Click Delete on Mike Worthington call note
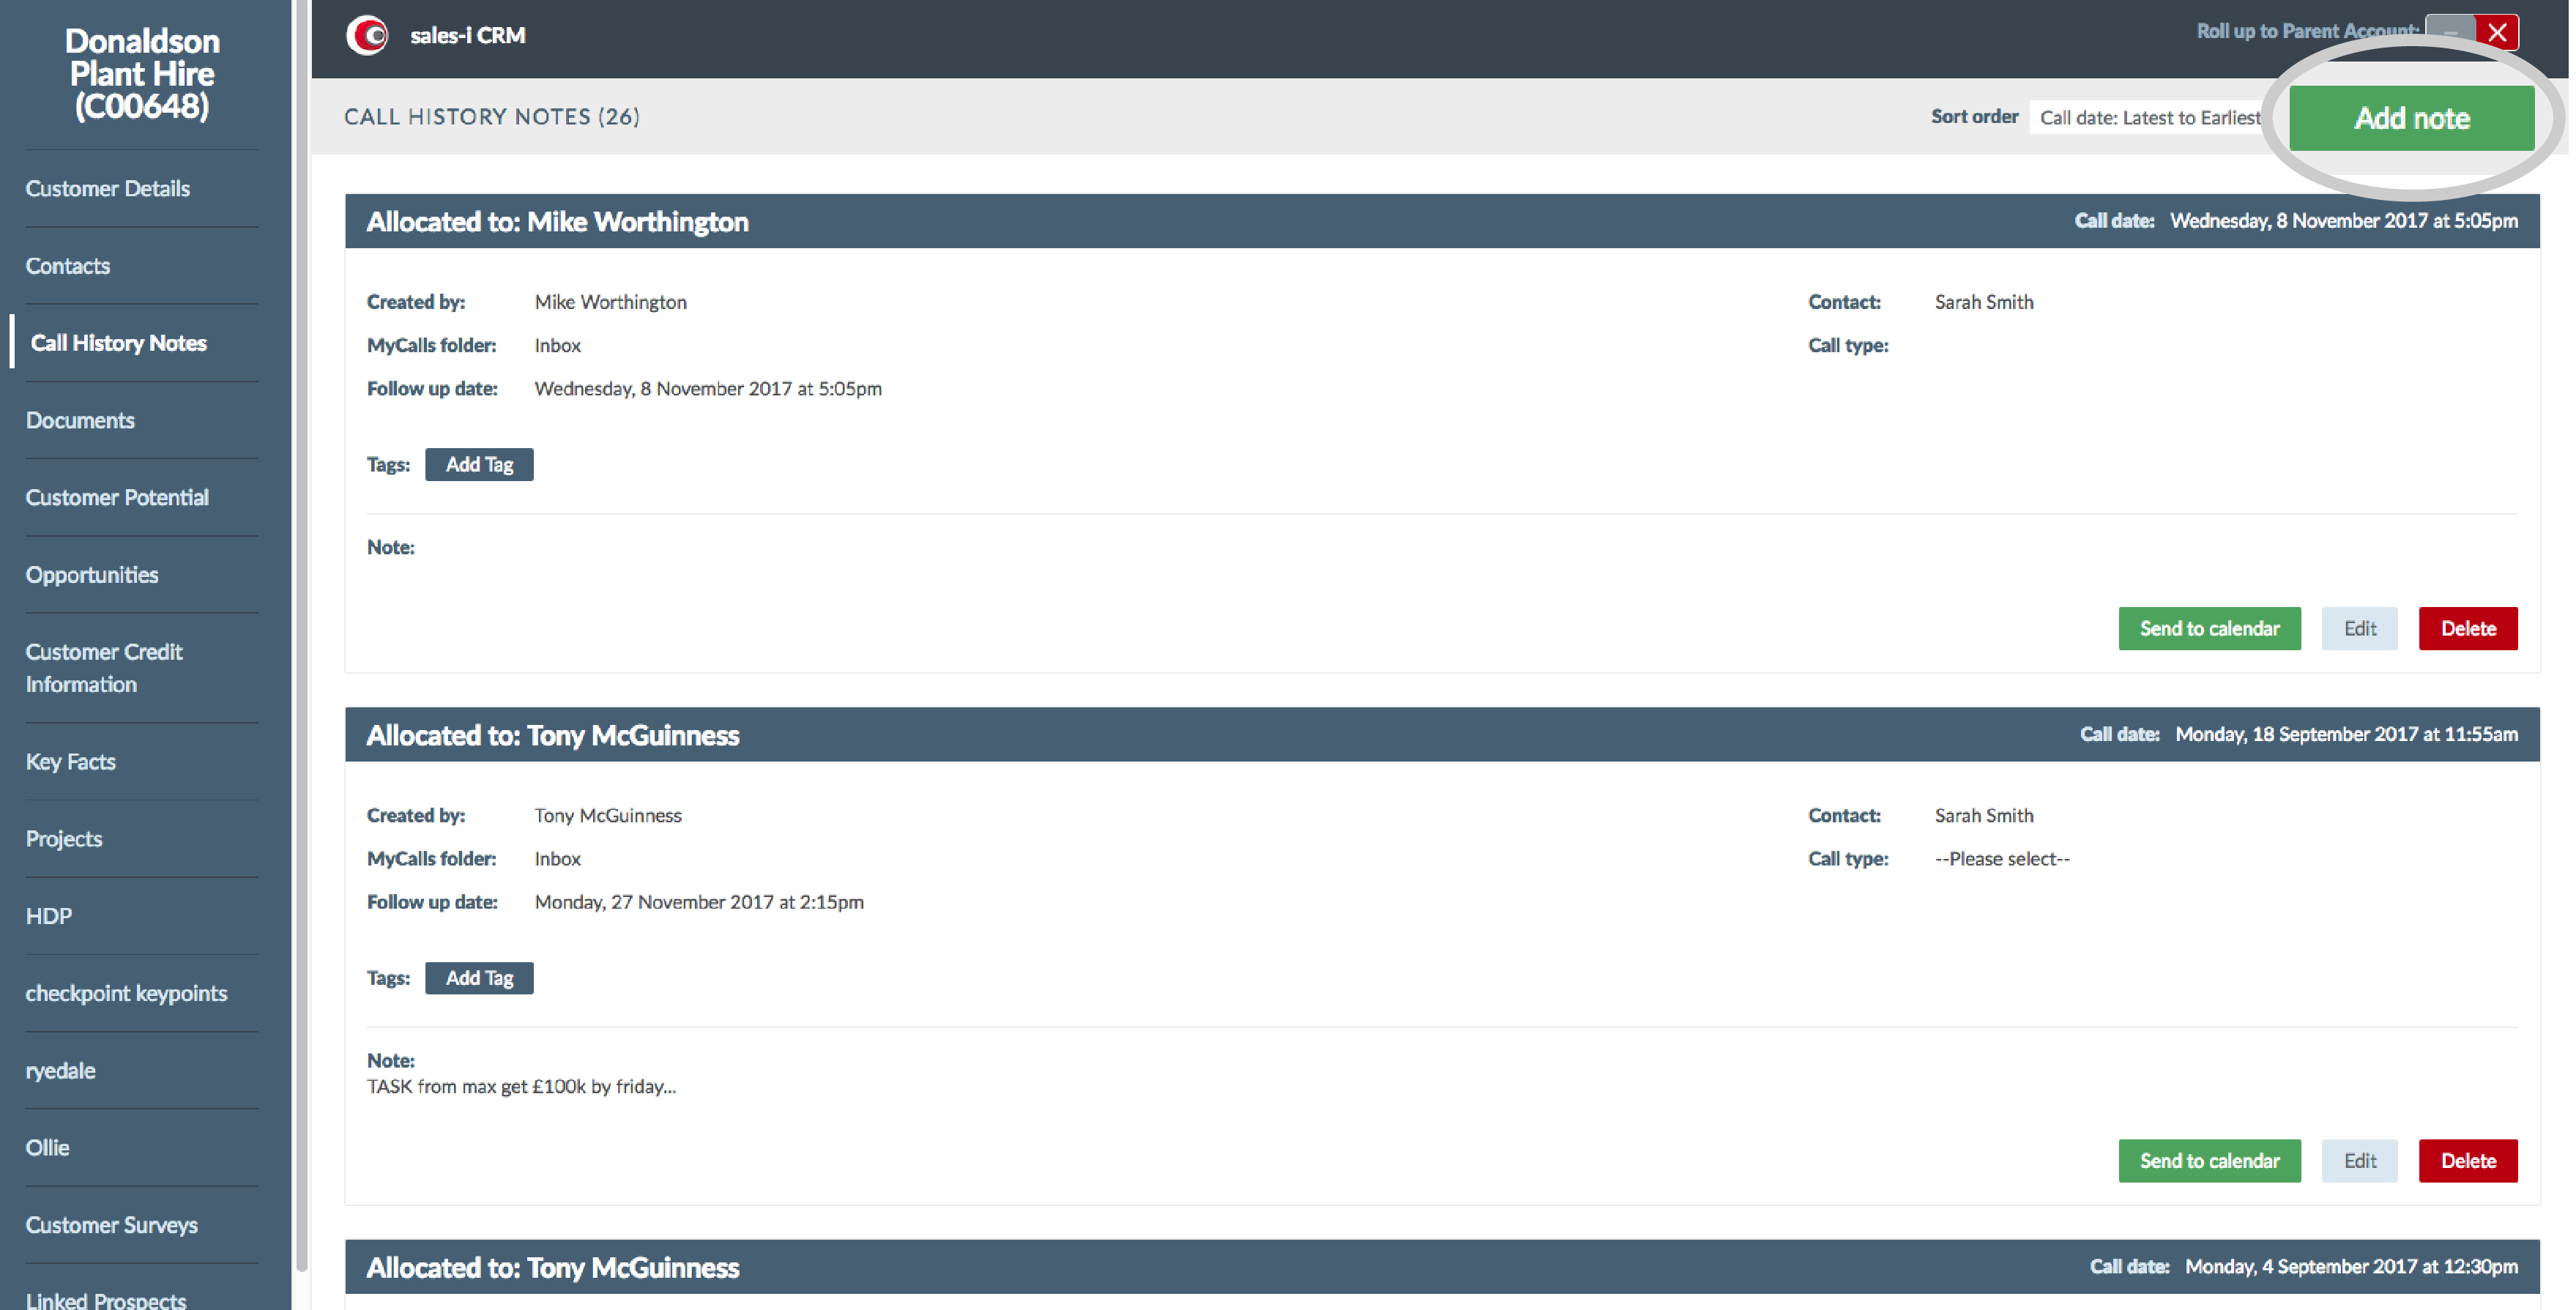 click(2469, 628)
